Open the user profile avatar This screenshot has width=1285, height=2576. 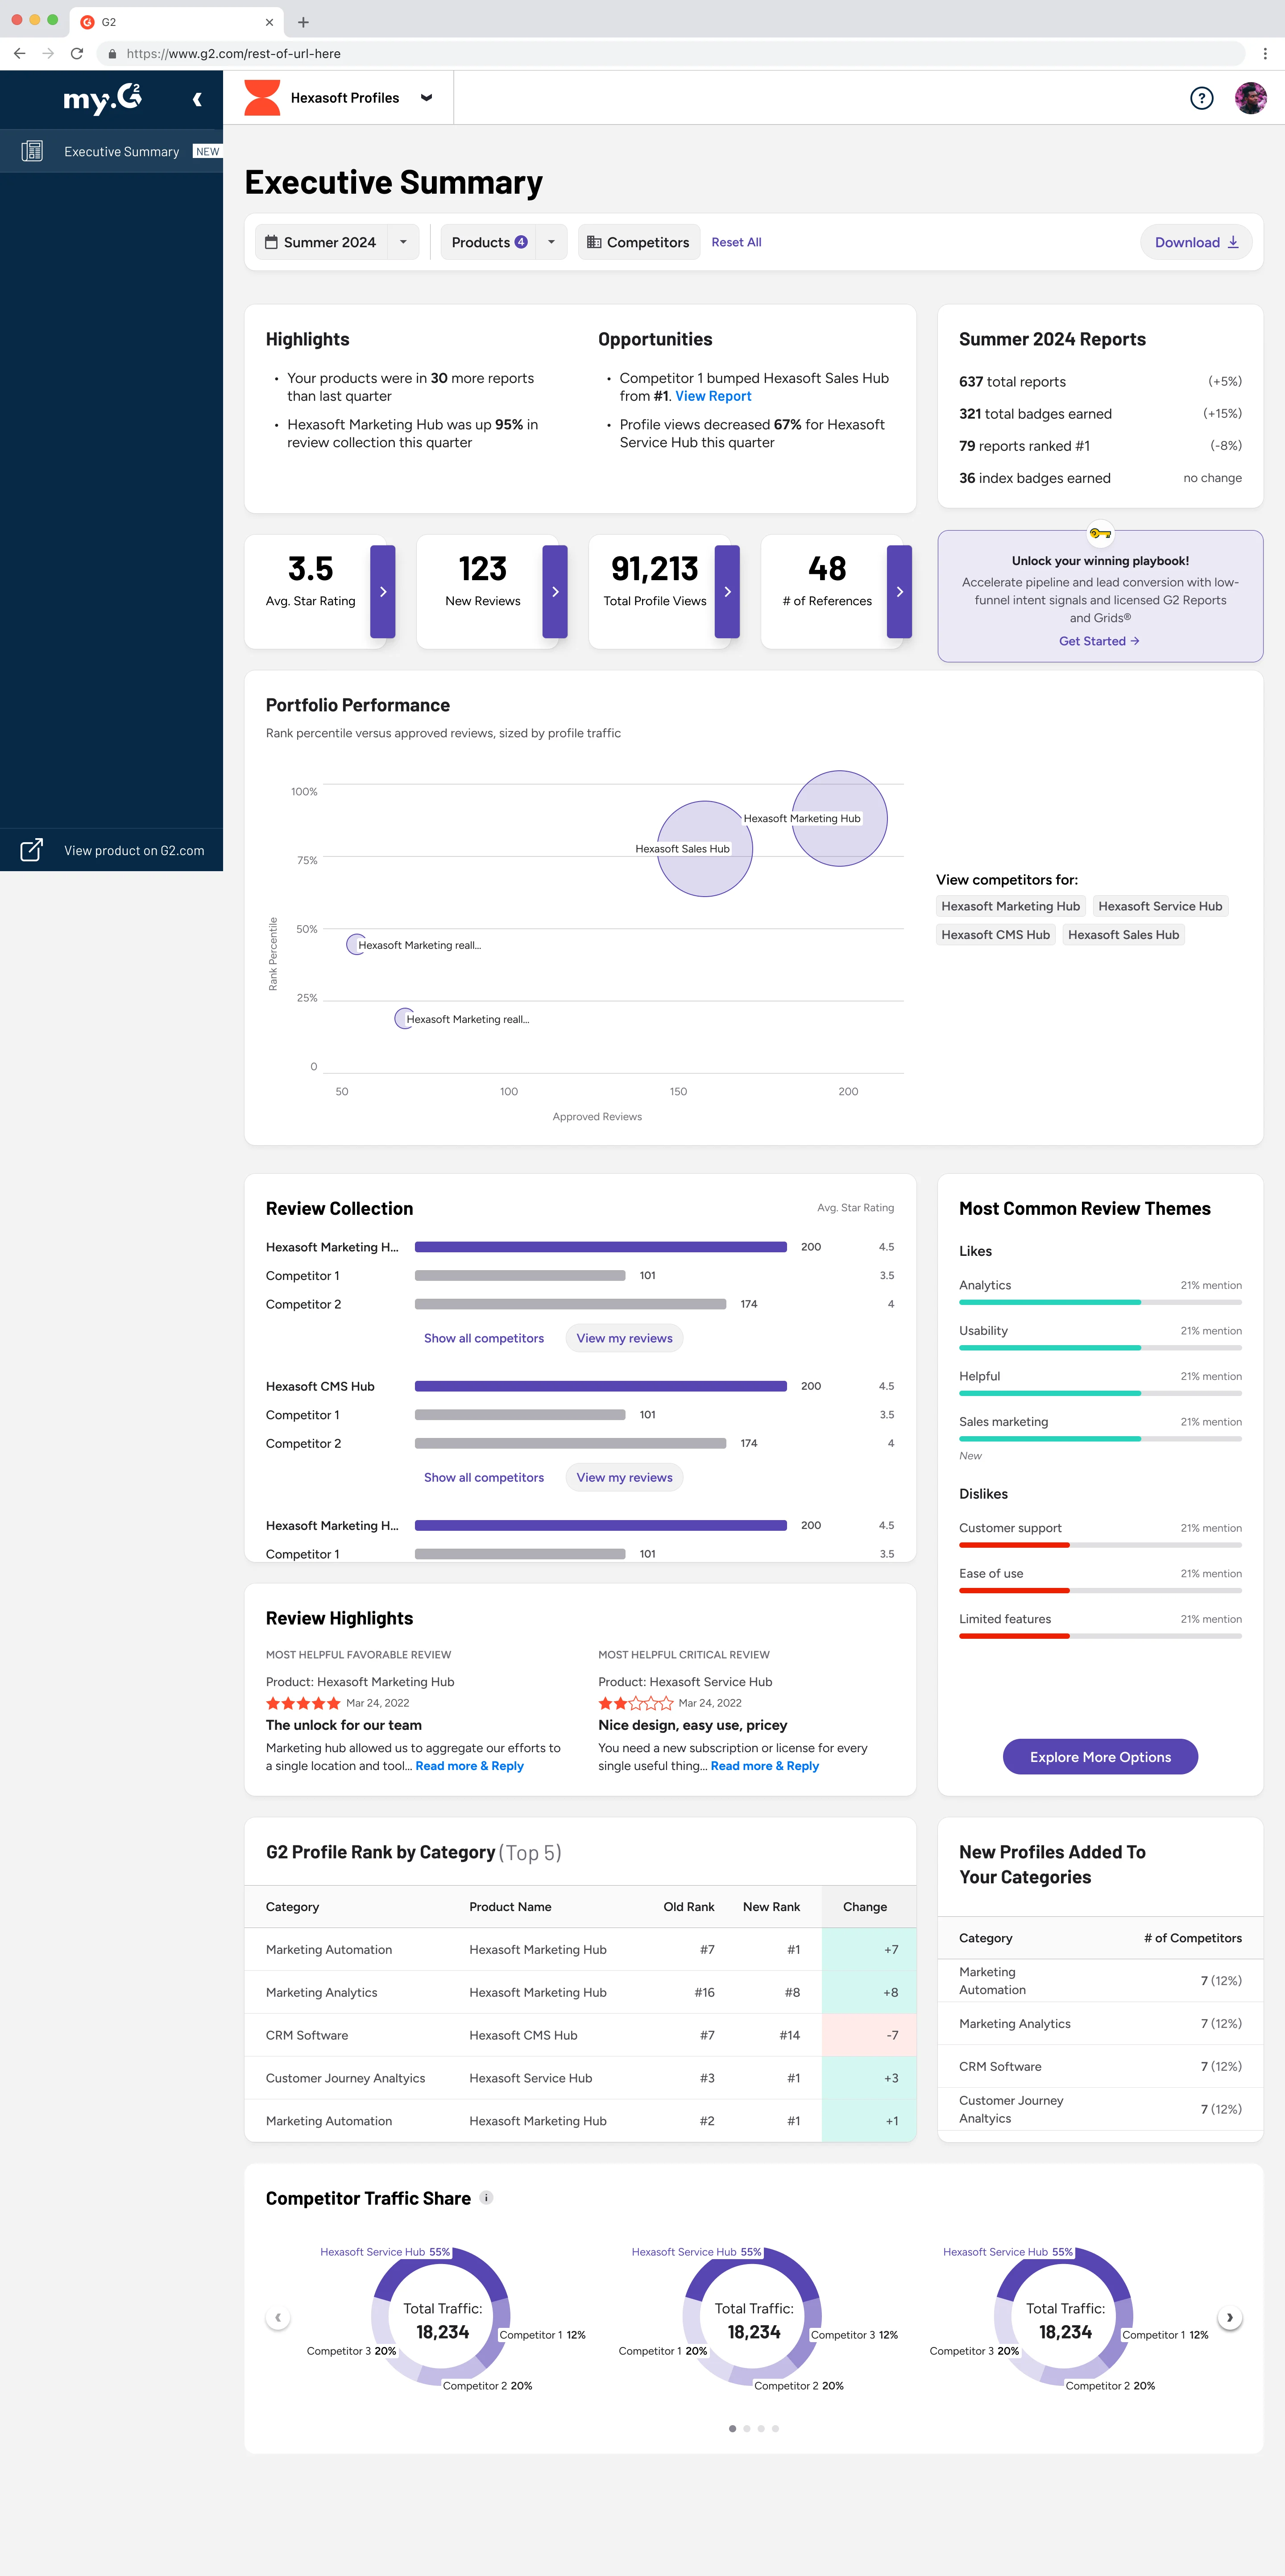(x=1250, y=98)
